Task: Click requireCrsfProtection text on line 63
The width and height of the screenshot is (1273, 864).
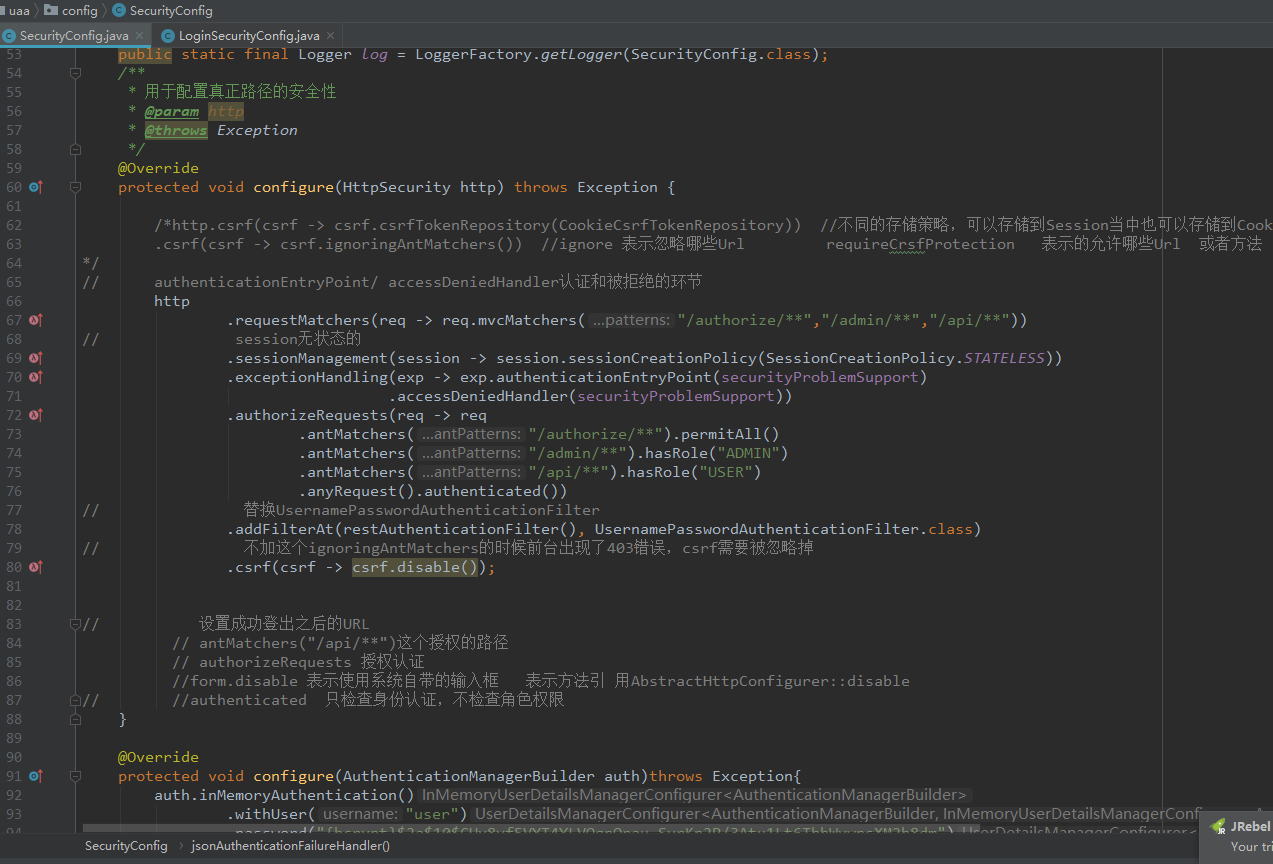Action: click(920, 244)
